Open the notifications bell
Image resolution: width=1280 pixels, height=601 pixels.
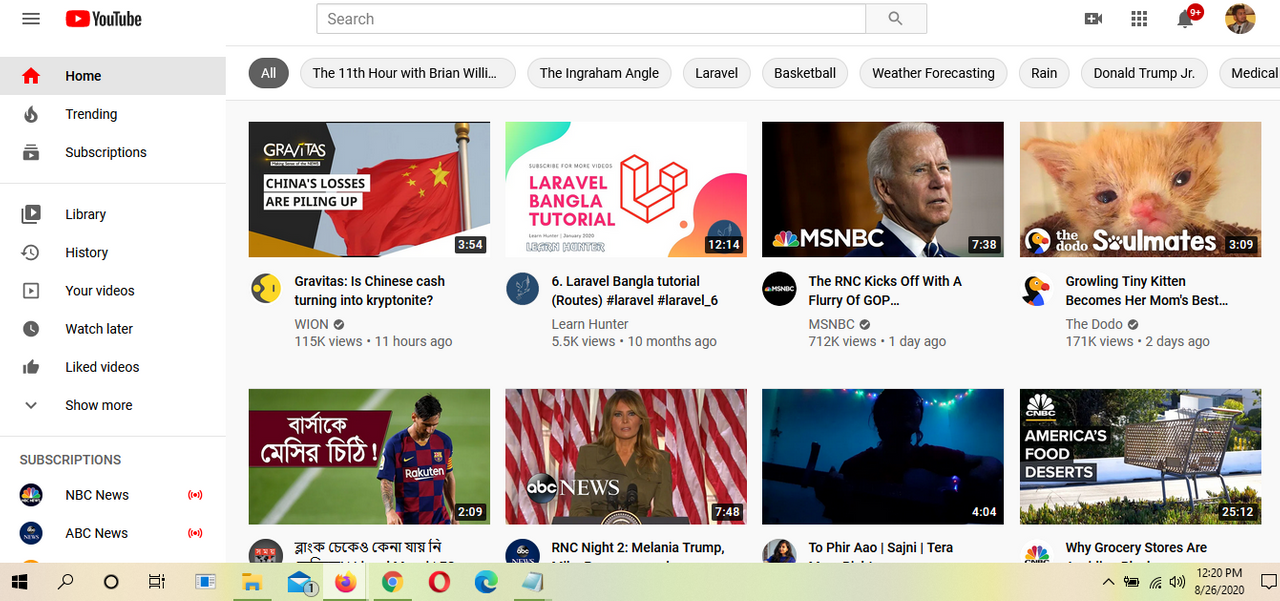click(1186, 18)
